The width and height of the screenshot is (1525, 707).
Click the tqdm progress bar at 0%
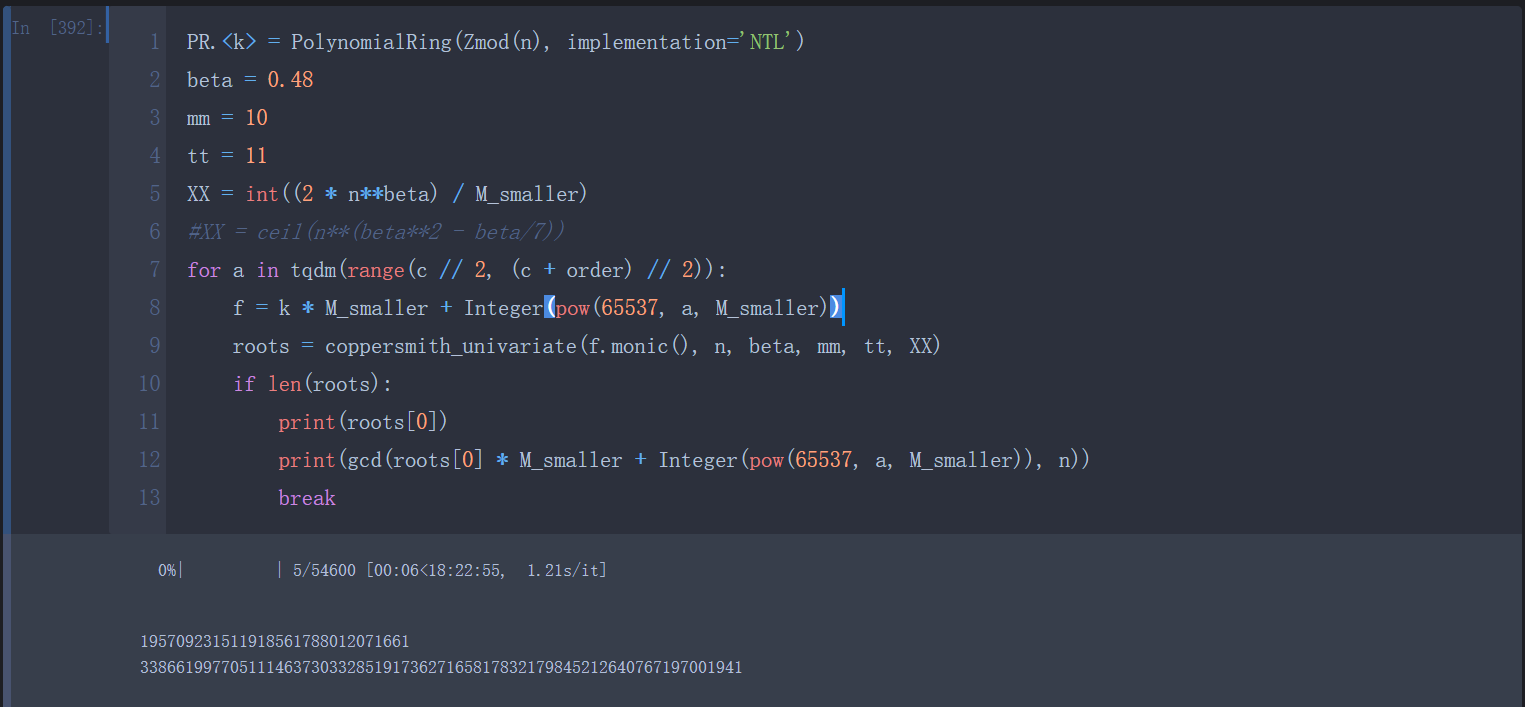pos(230,570)
